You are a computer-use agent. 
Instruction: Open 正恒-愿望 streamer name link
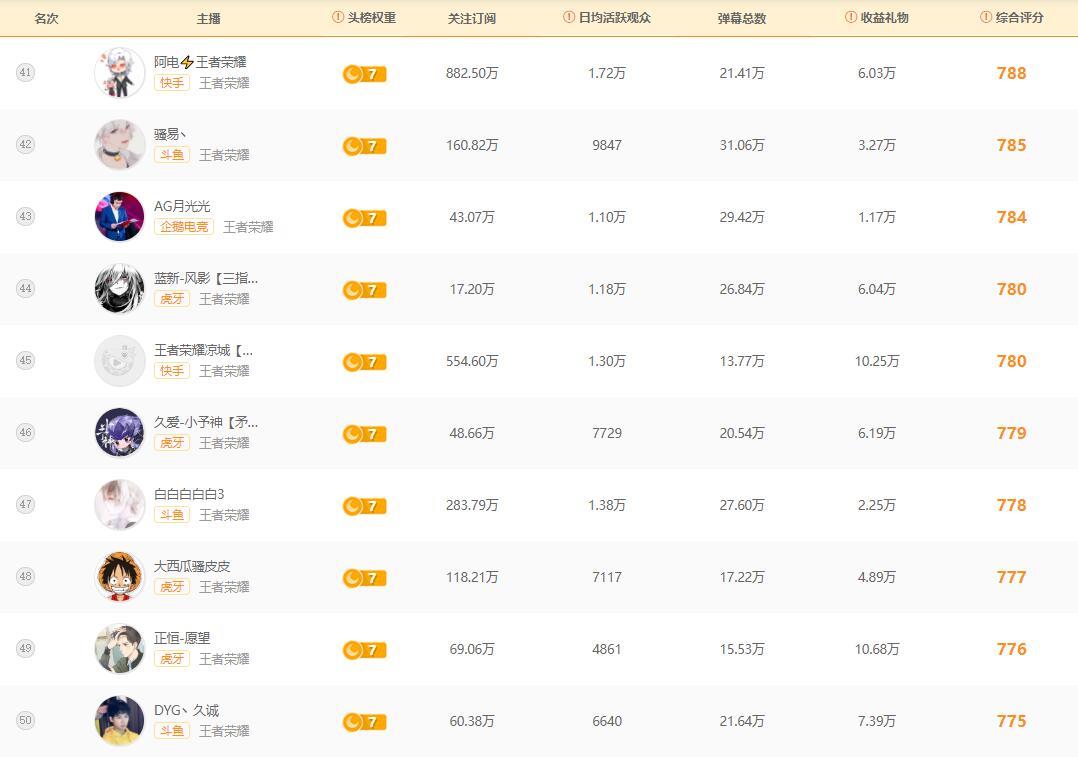pos(182,638)
